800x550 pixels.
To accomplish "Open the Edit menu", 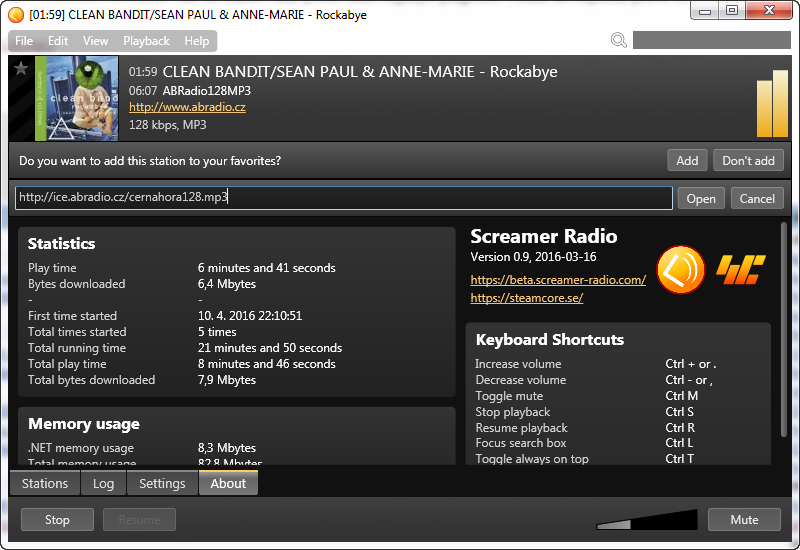I will 58,41.
